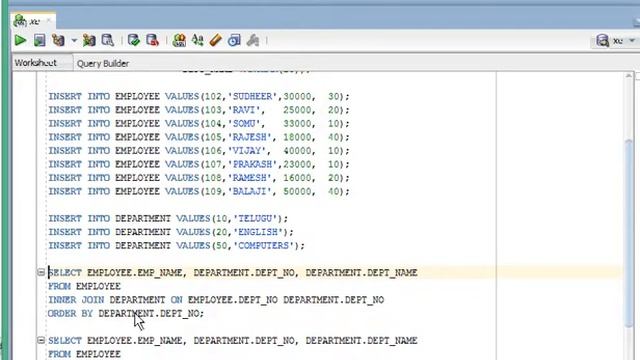The image size is (640, 360).
Task: Collapse the first SELECT statement fold
Action: [41, 272]
